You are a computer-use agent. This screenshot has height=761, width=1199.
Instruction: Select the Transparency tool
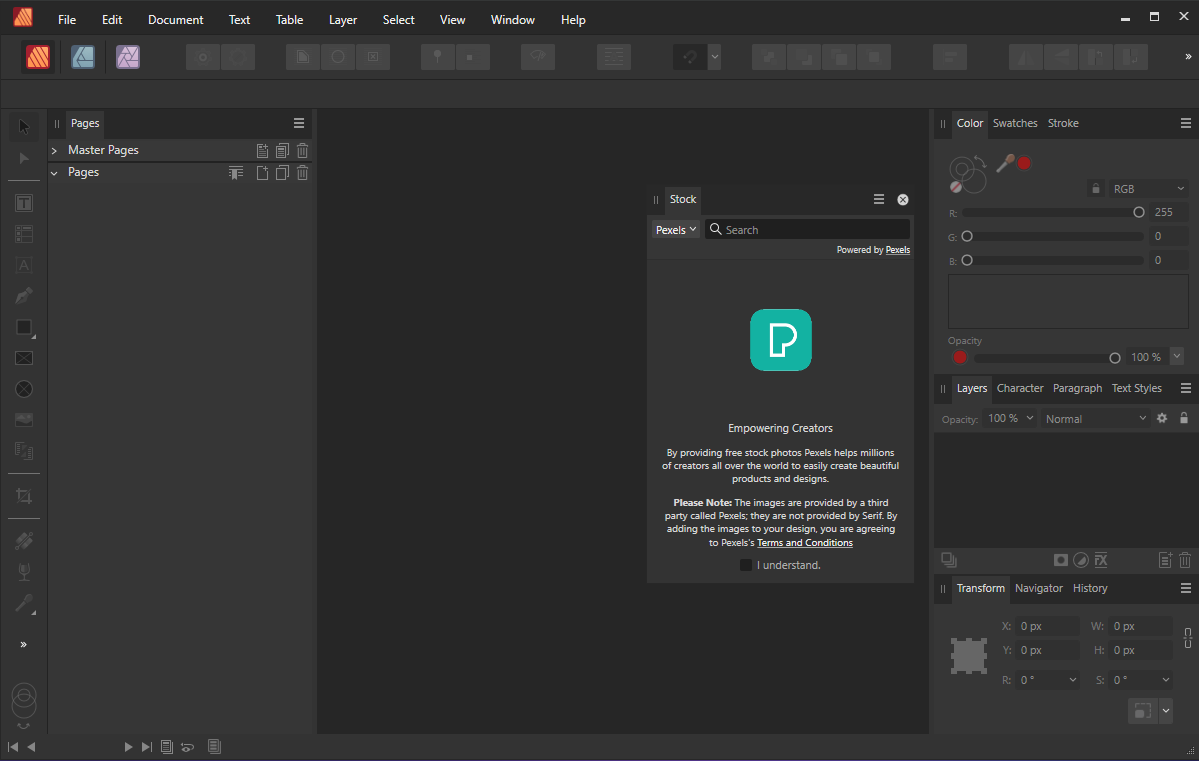24,572
